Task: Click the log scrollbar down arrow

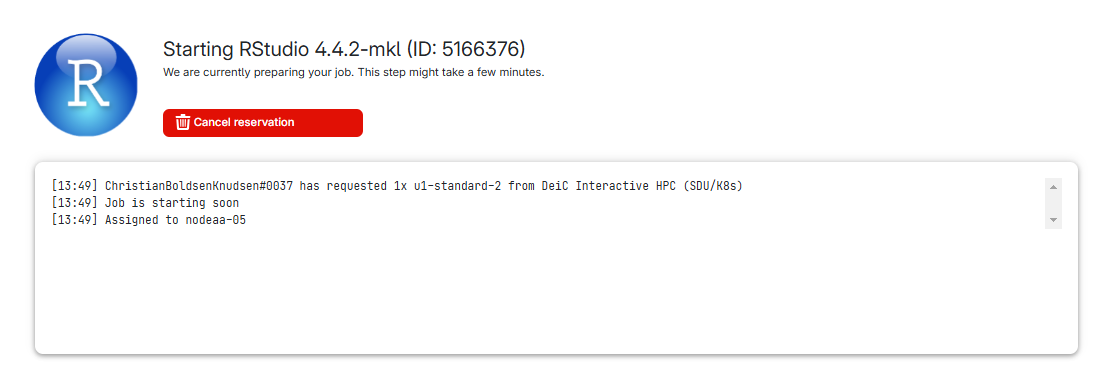Action: (x=1053, y=220)
